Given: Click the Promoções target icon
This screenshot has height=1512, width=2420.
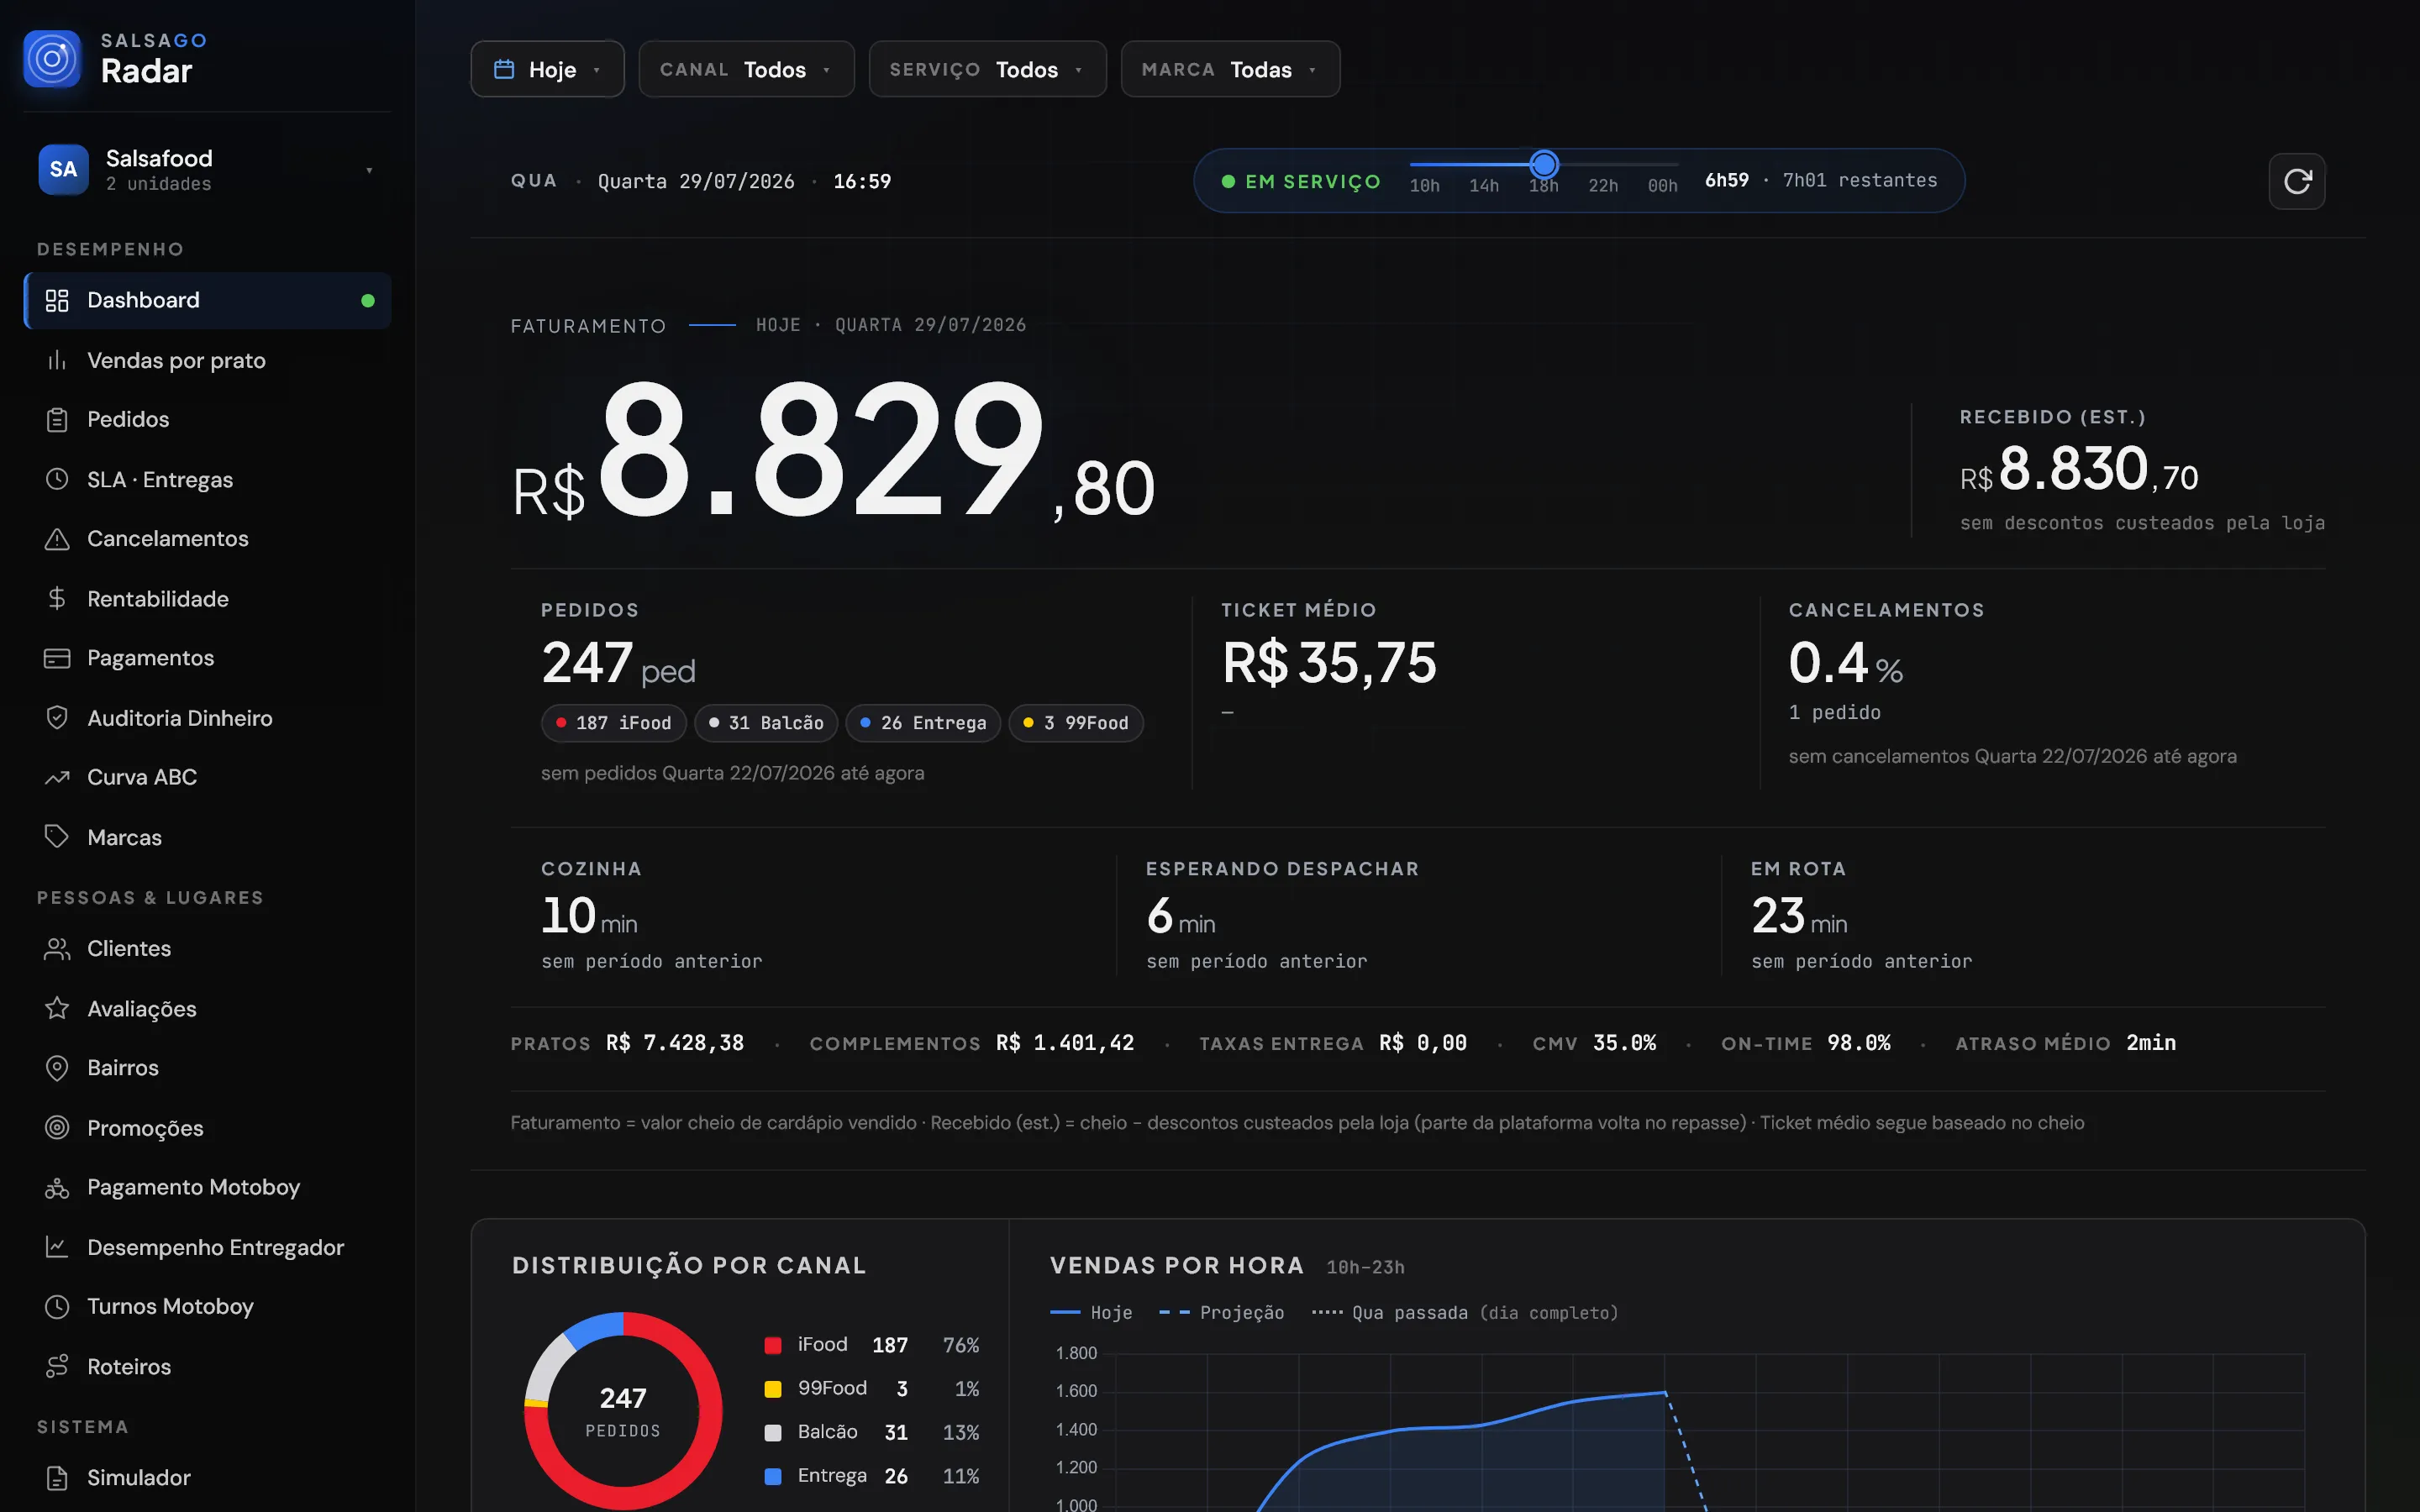Looking at the screenshot, I should point(57,1127).
